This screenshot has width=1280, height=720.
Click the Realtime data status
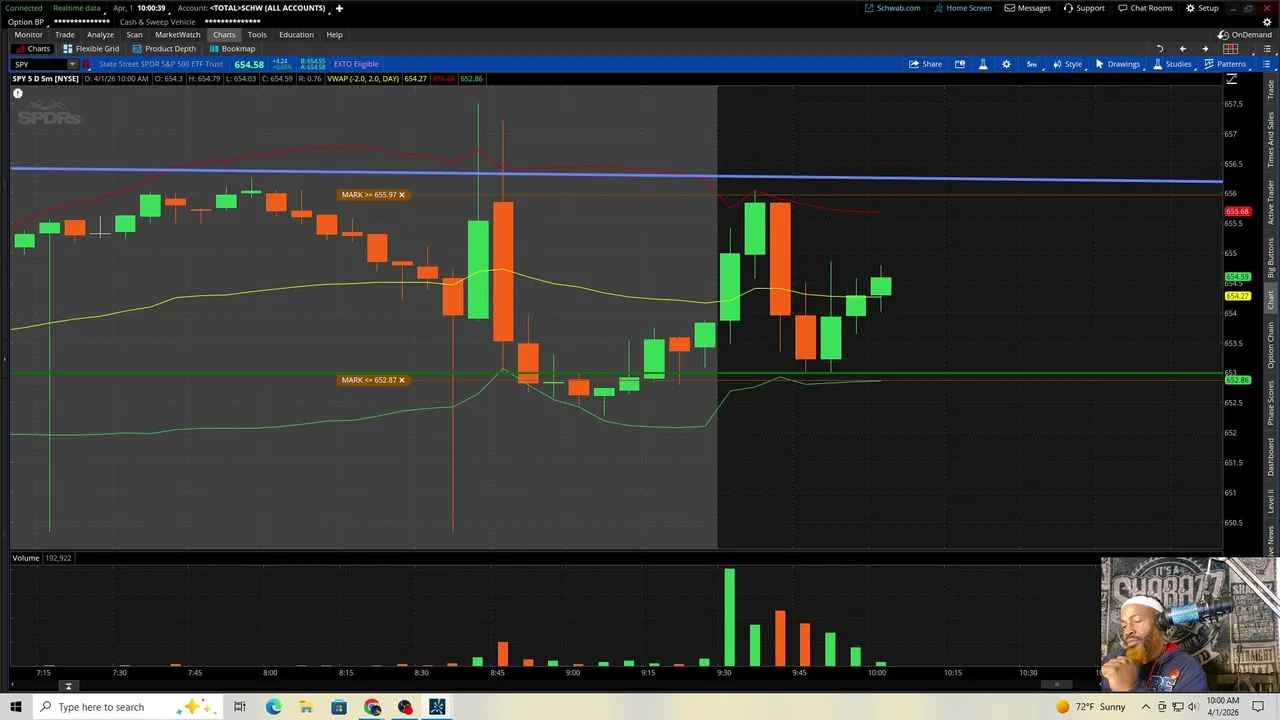[77, 8]
